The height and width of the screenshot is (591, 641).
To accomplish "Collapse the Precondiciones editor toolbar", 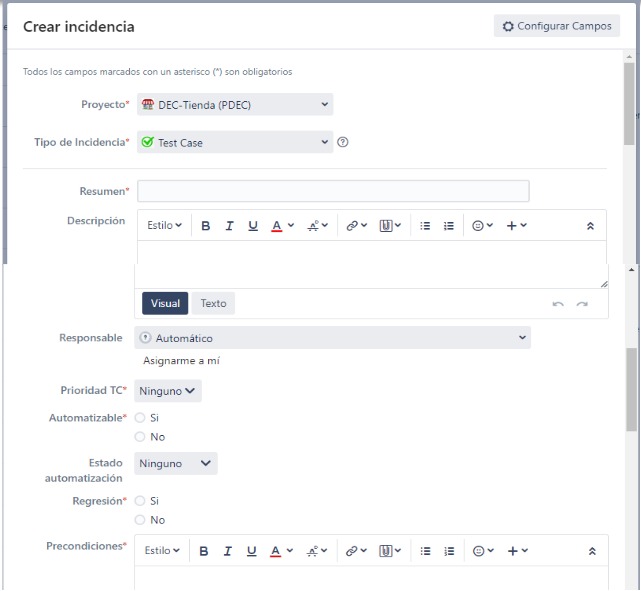I will 592,551.
